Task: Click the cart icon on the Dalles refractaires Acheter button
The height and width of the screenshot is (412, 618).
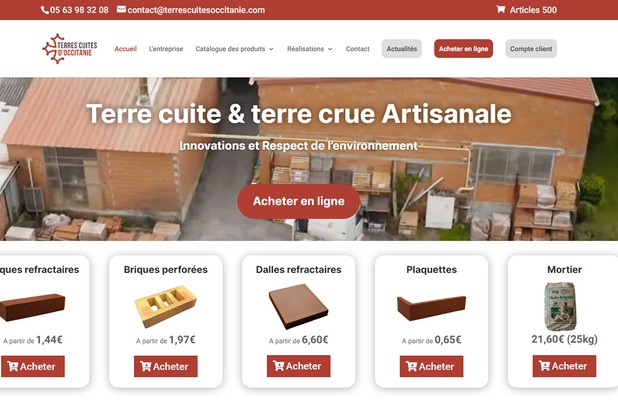Action: pyautogui.click(x=278, y=366)
